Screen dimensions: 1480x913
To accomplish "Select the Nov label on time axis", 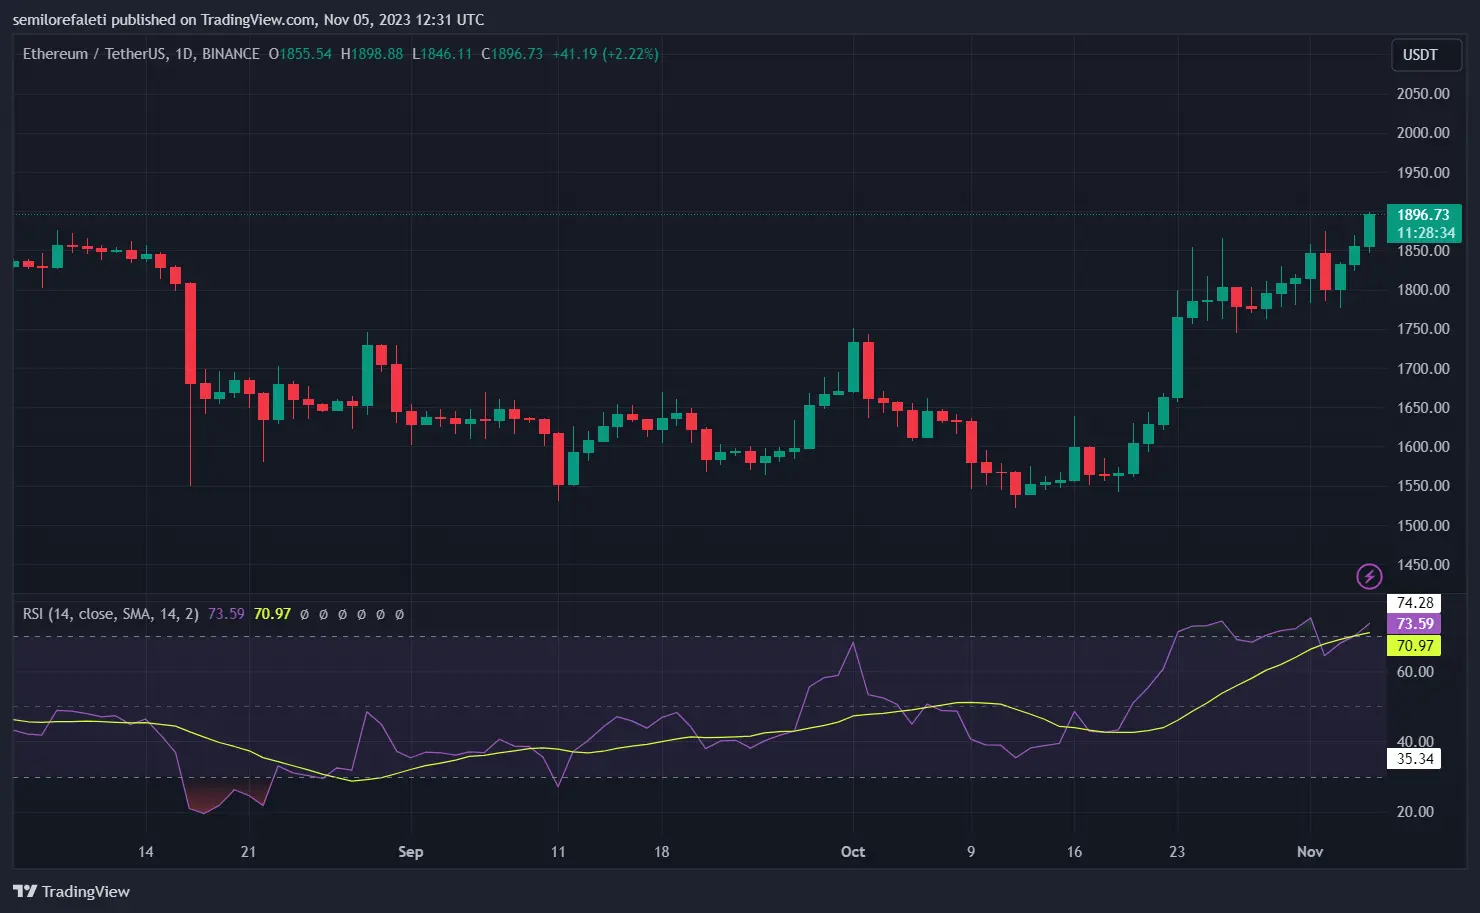I will point(1310,852).
